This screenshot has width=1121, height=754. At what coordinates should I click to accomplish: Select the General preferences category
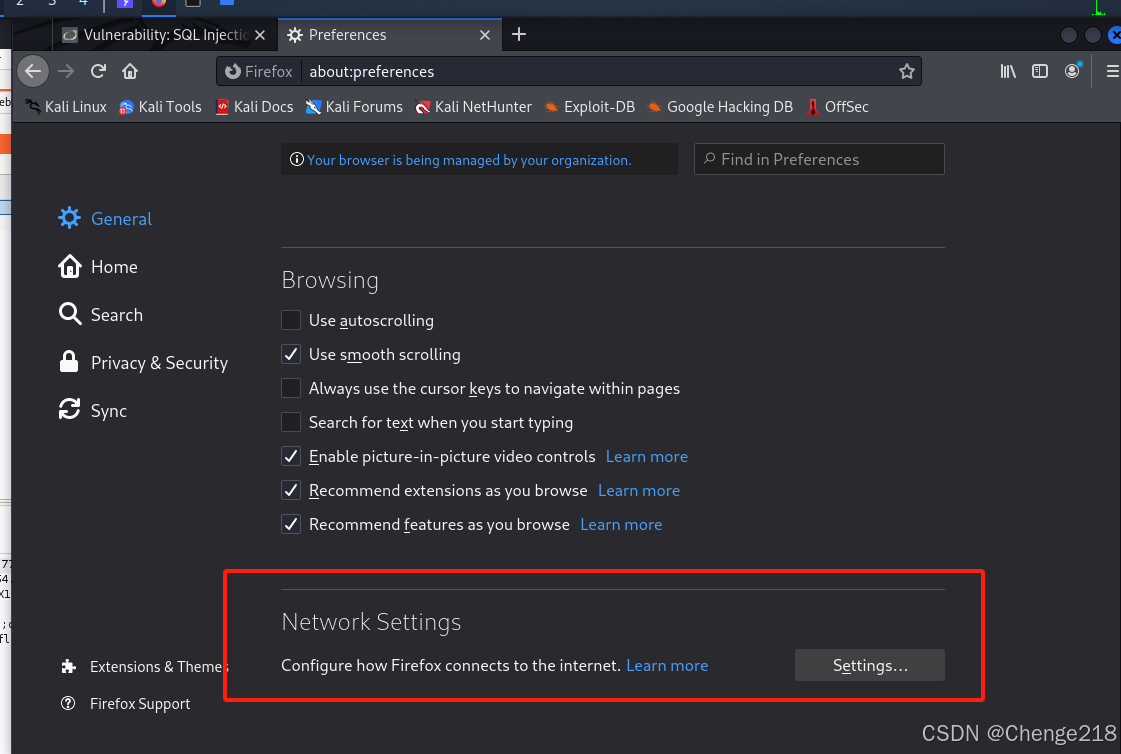(x=105, y=219)
